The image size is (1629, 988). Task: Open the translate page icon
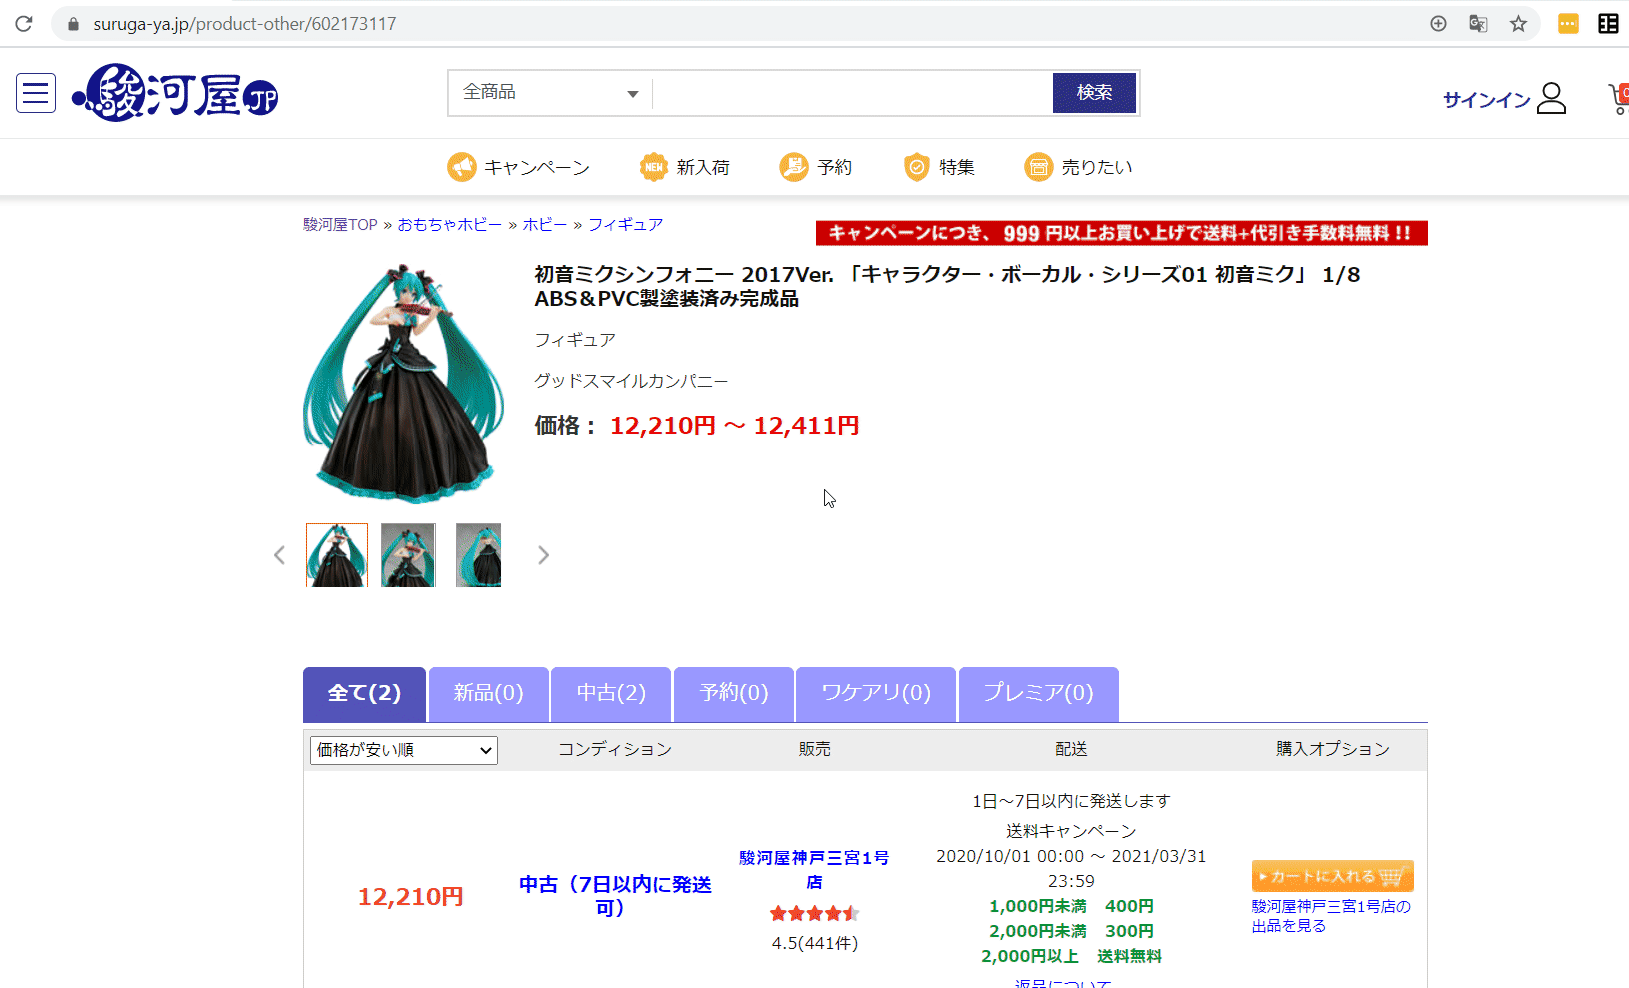point(1478,24)
